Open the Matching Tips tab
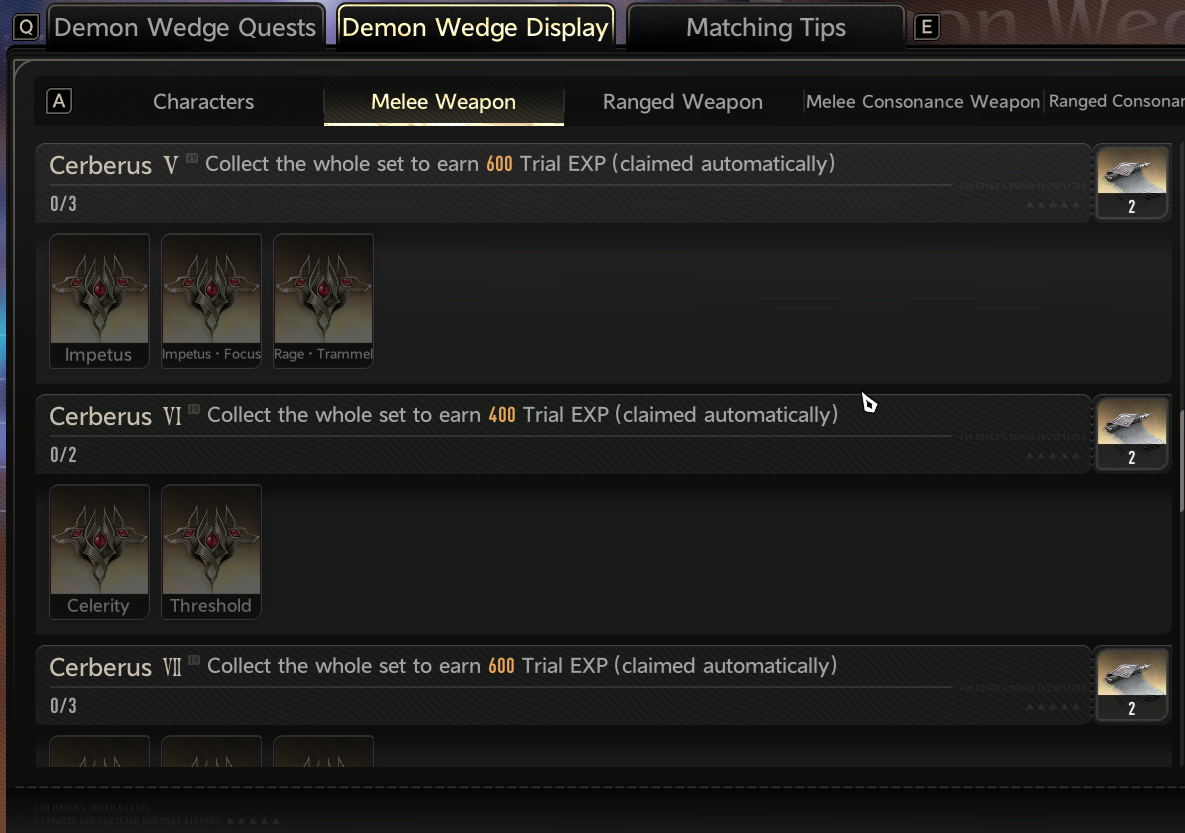Image resolution: width=1185 pixels, height=833 pixels. (766, 27)
